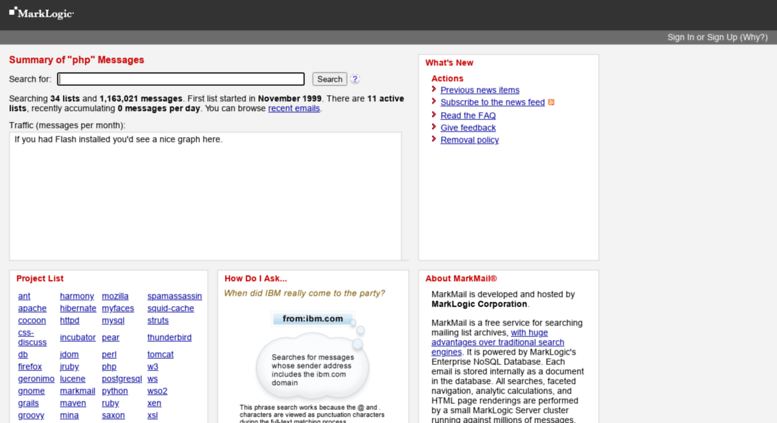Open the spamassassin project link
Viewport: 777px width, 423px height.
click(174, 296)
